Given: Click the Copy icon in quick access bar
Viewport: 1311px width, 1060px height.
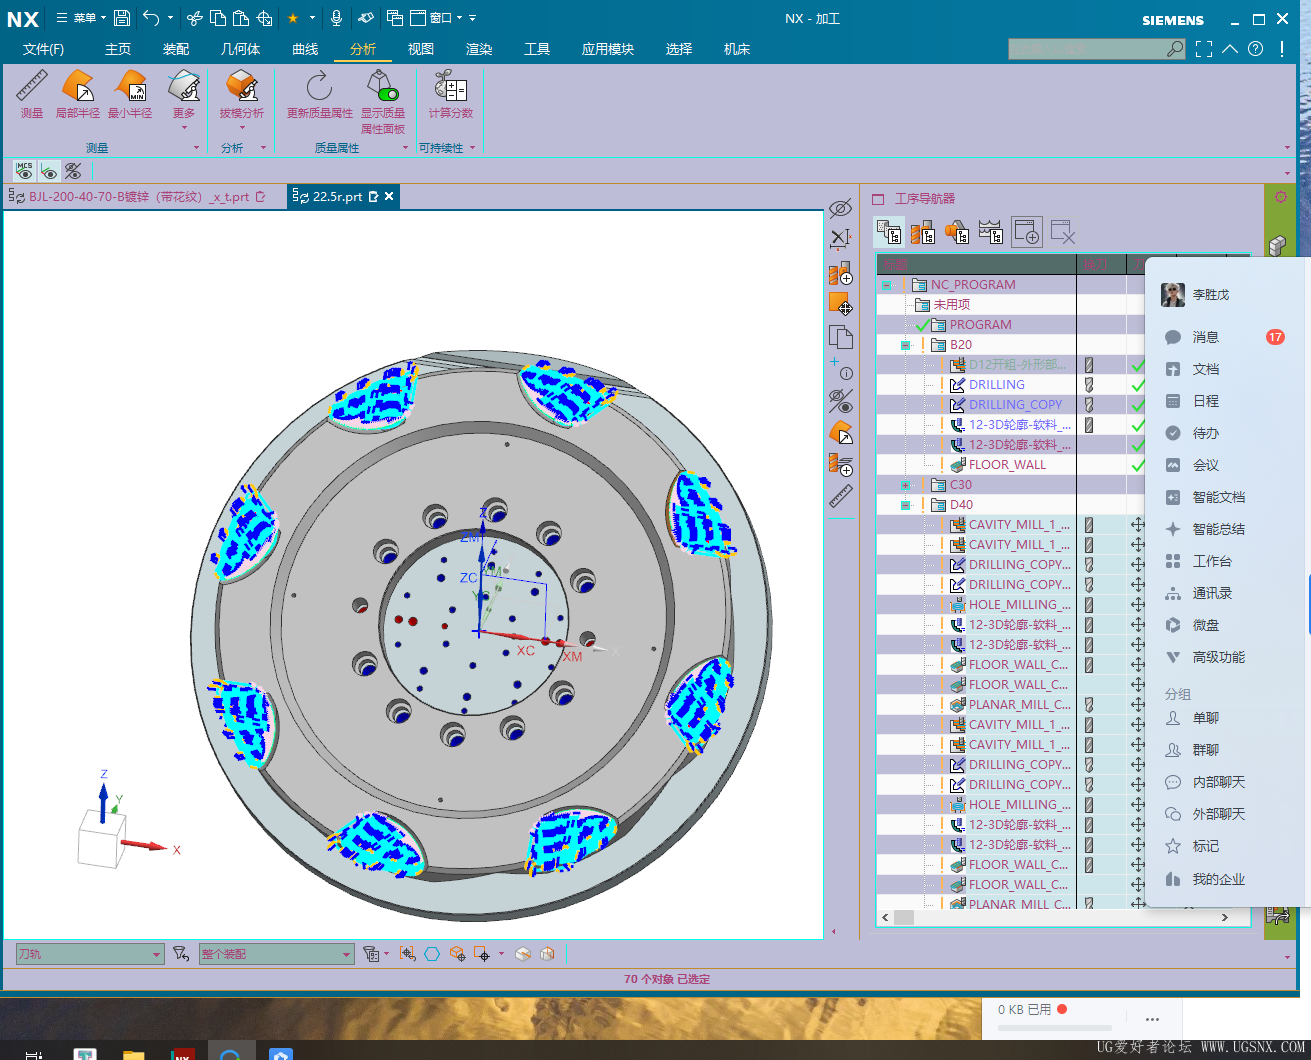Looking at the screenshot, I should coord(218,18).
